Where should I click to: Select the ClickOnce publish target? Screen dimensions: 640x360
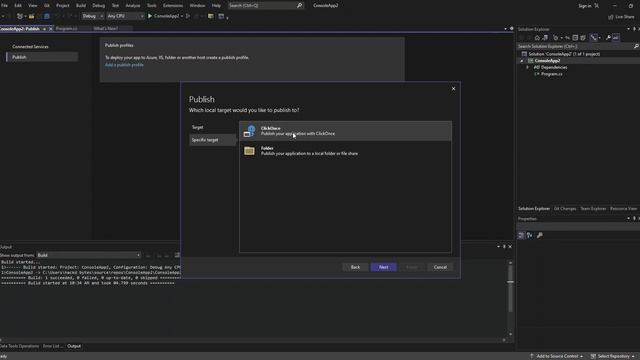(345, 131)
